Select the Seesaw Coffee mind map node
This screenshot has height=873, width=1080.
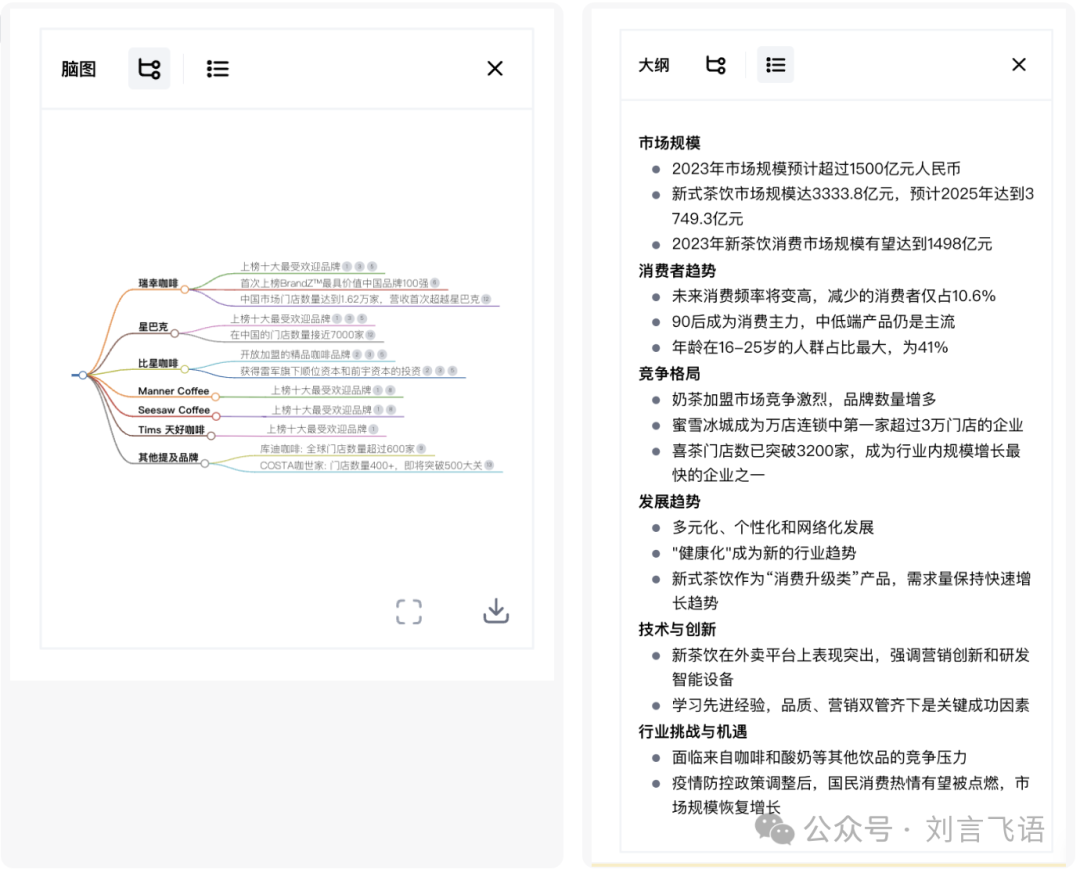[x=174, y=410]
